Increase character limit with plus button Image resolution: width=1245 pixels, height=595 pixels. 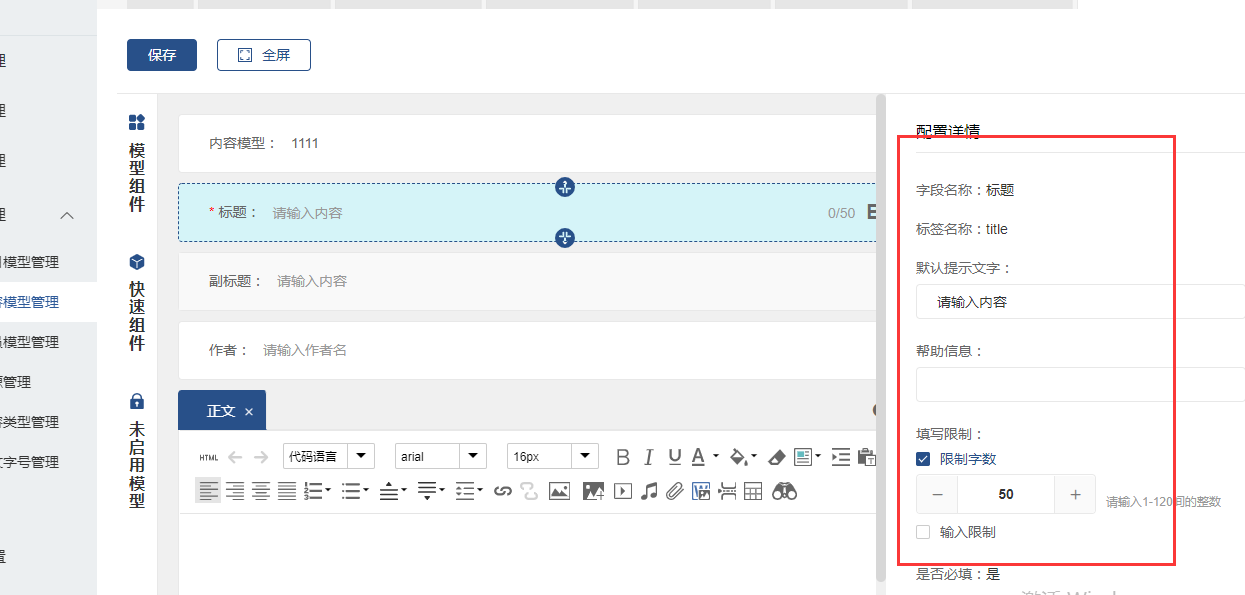[1075, 494]
